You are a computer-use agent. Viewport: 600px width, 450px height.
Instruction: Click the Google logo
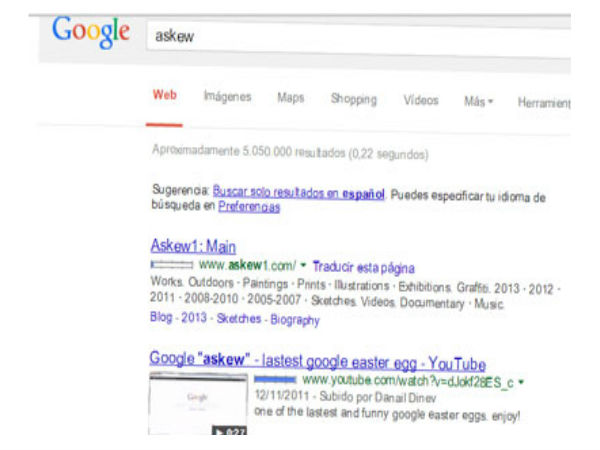[x=91, y=32]
